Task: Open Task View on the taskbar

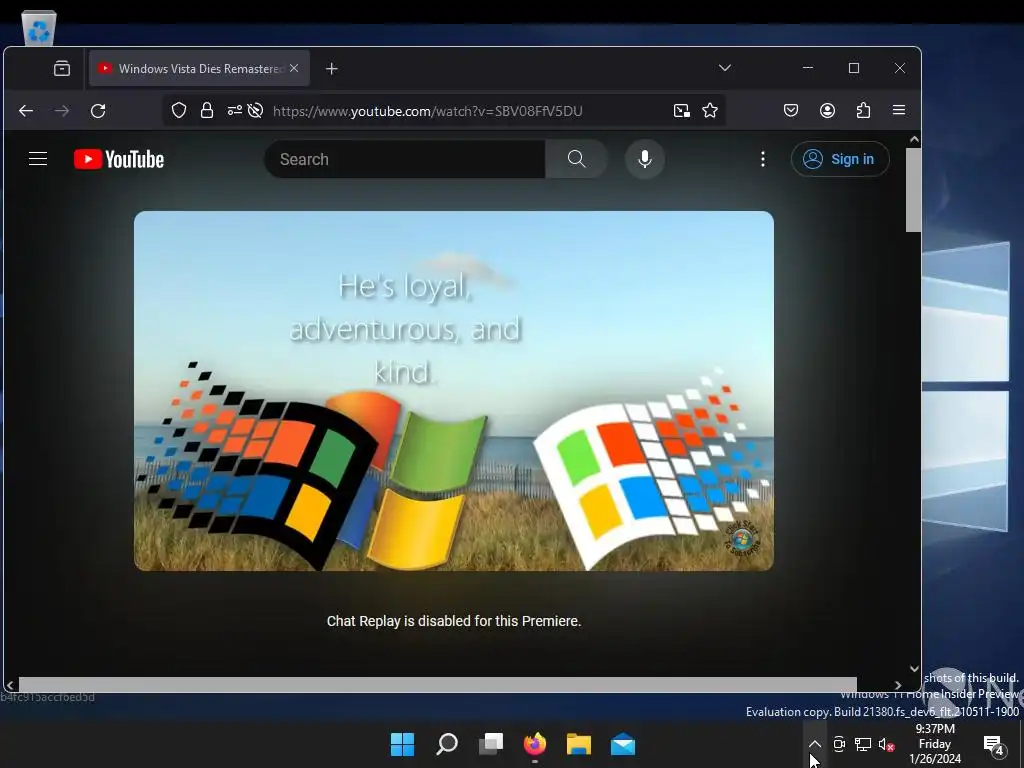Action: [x=491, y=744]
